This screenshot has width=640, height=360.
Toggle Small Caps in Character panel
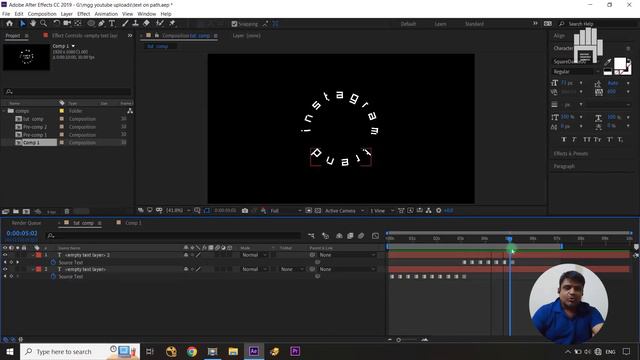click(598, 140)
